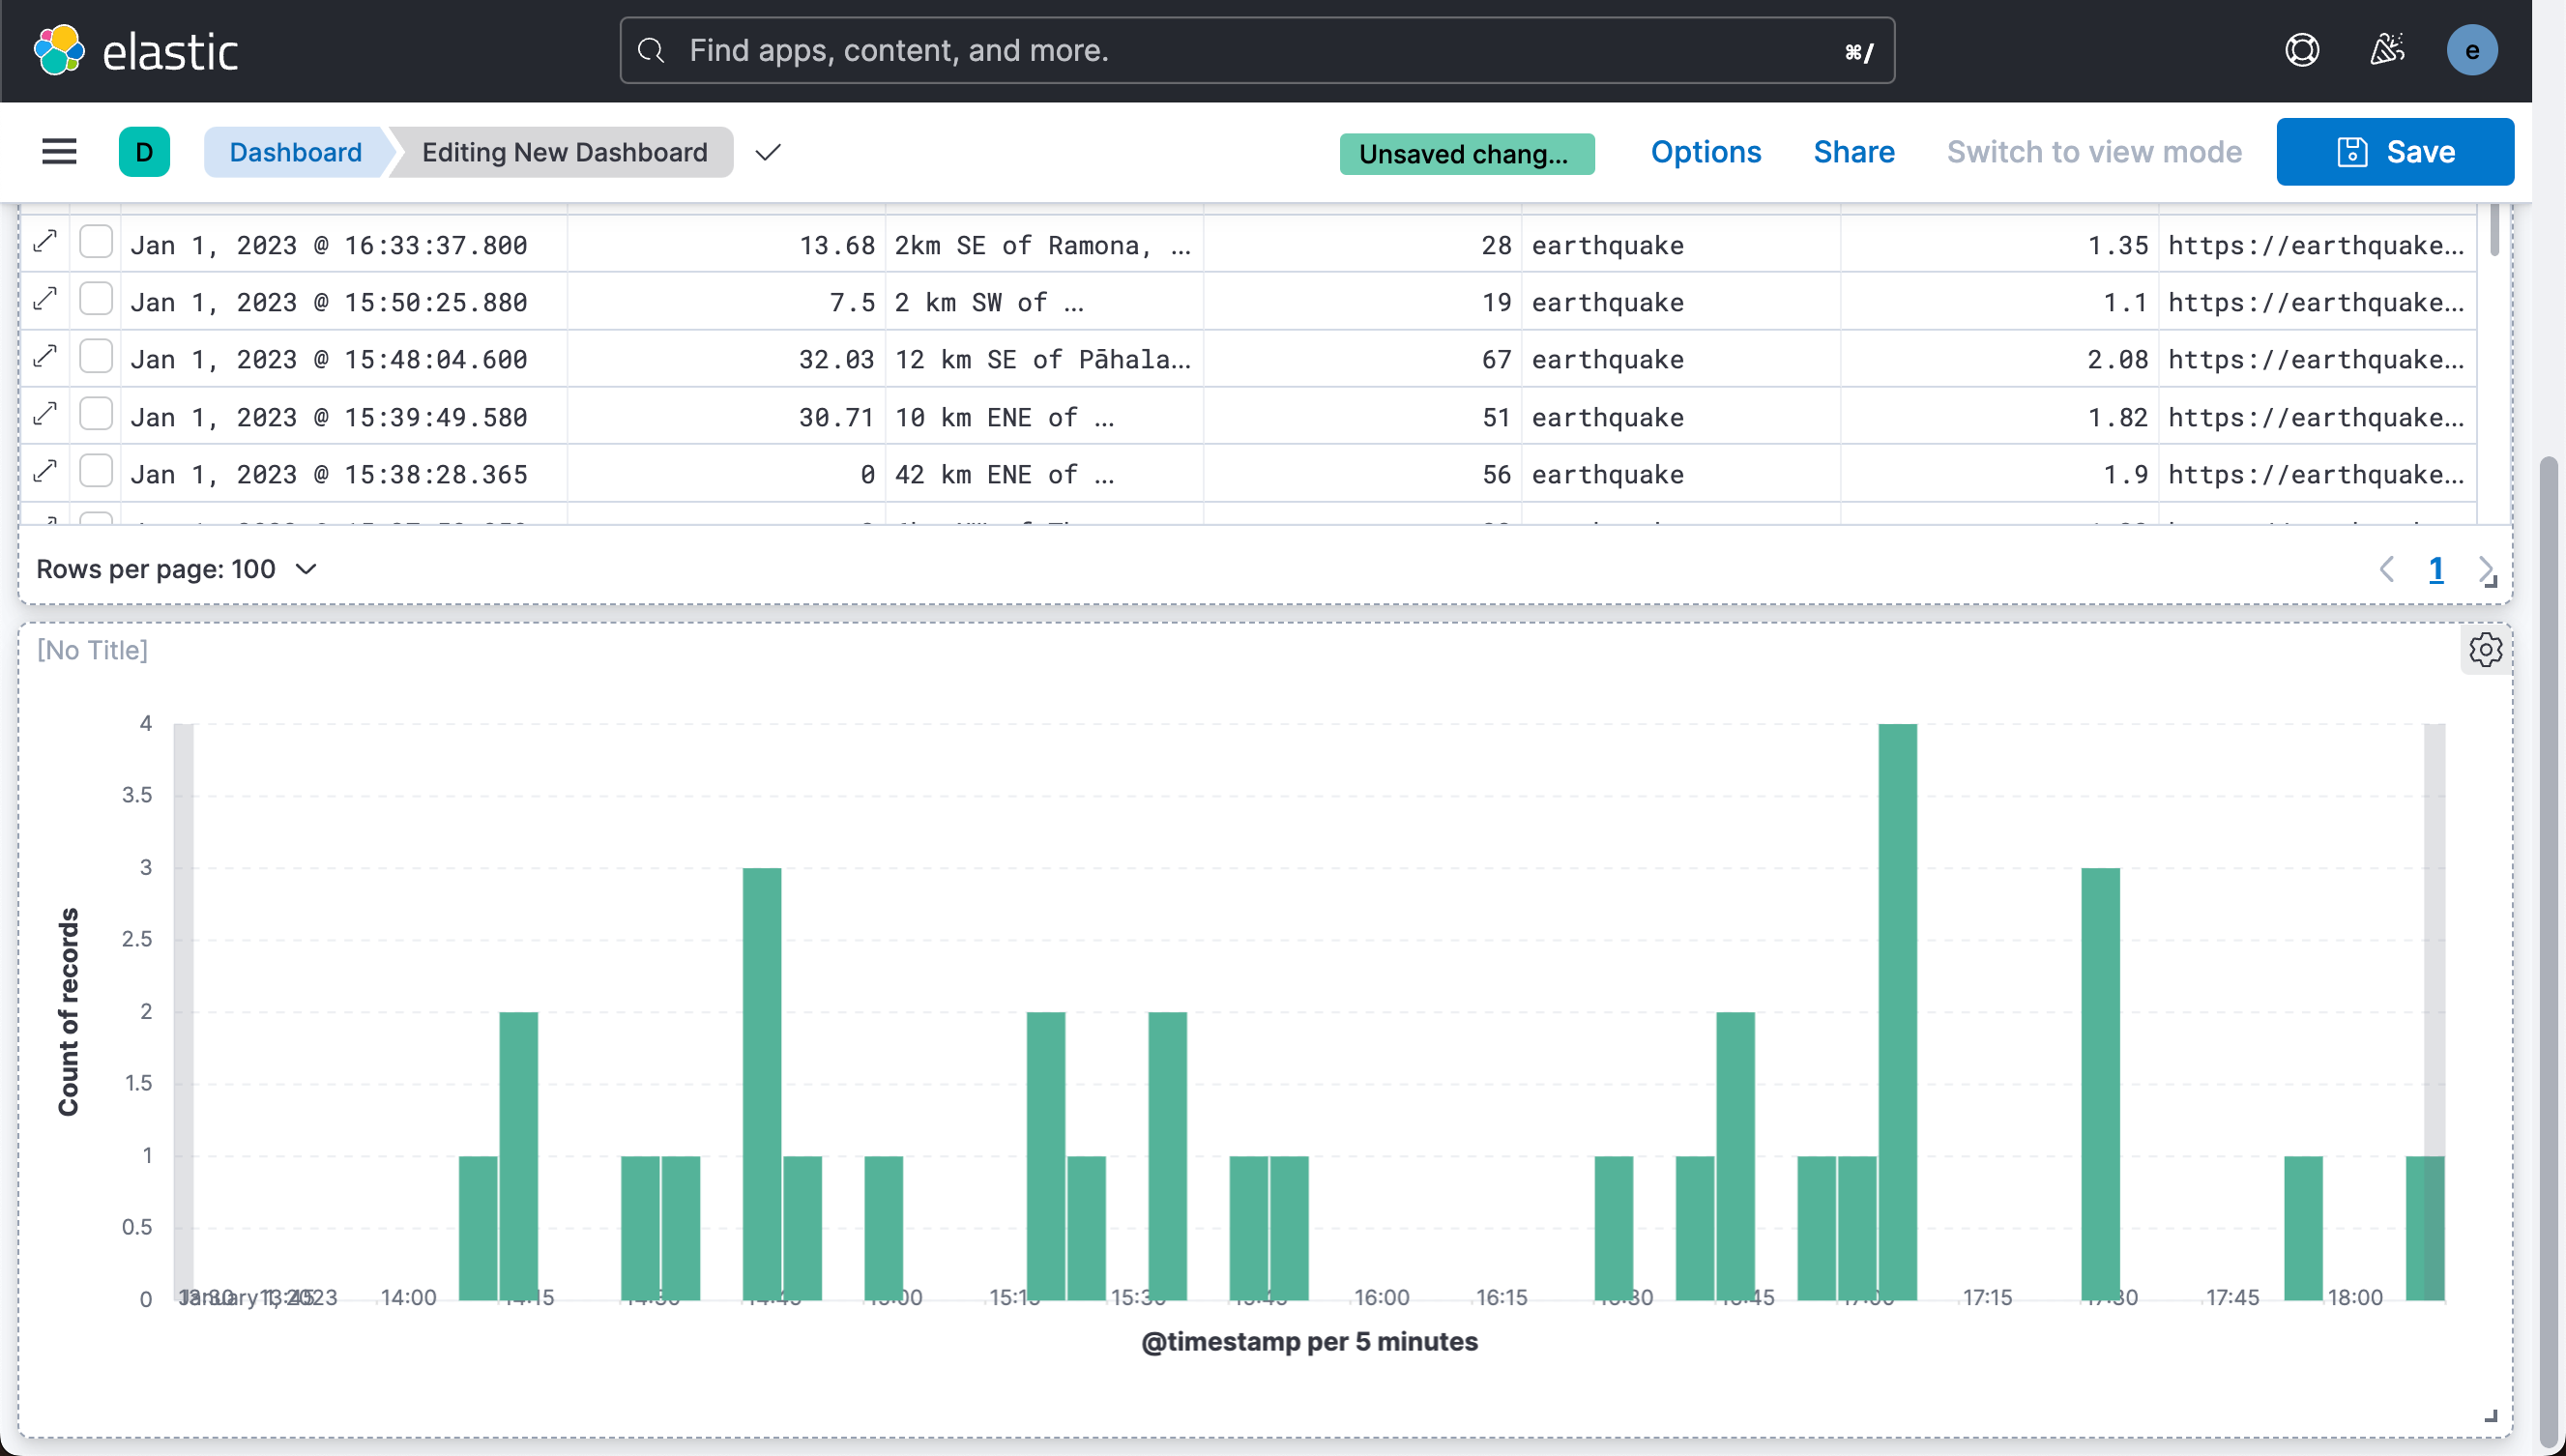Click the Find apps search field
Screen dimensions: 2566x1456
1255,50
